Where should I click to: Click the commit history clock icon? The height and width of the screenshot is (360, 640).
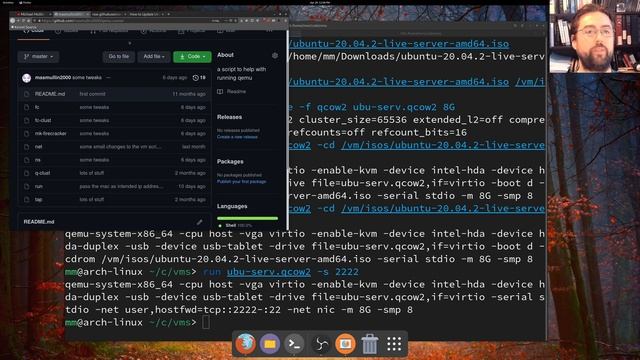196,78
